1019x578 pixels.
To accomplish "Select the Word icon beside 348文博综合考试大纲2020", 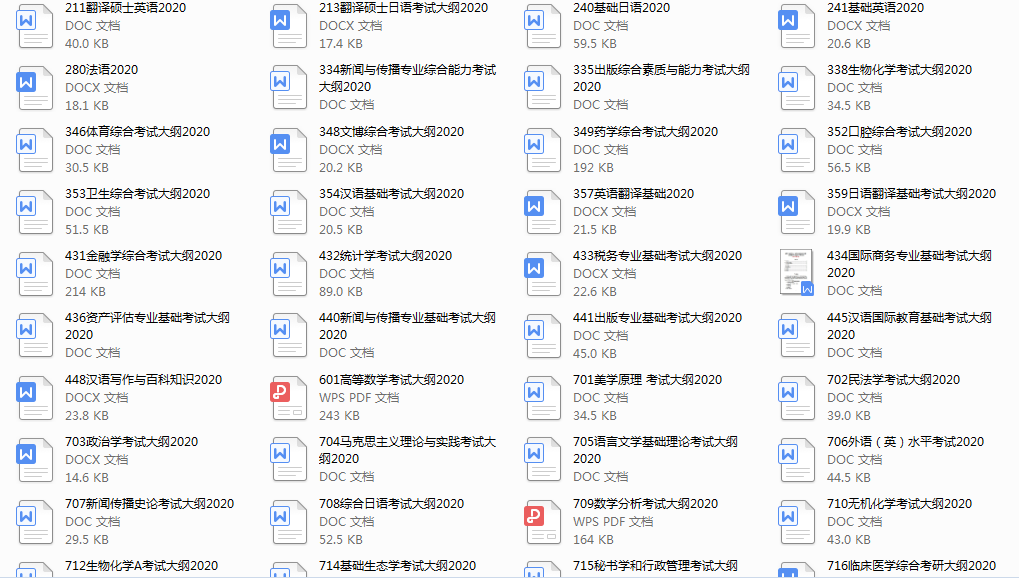I will click(x=288, y=150).
